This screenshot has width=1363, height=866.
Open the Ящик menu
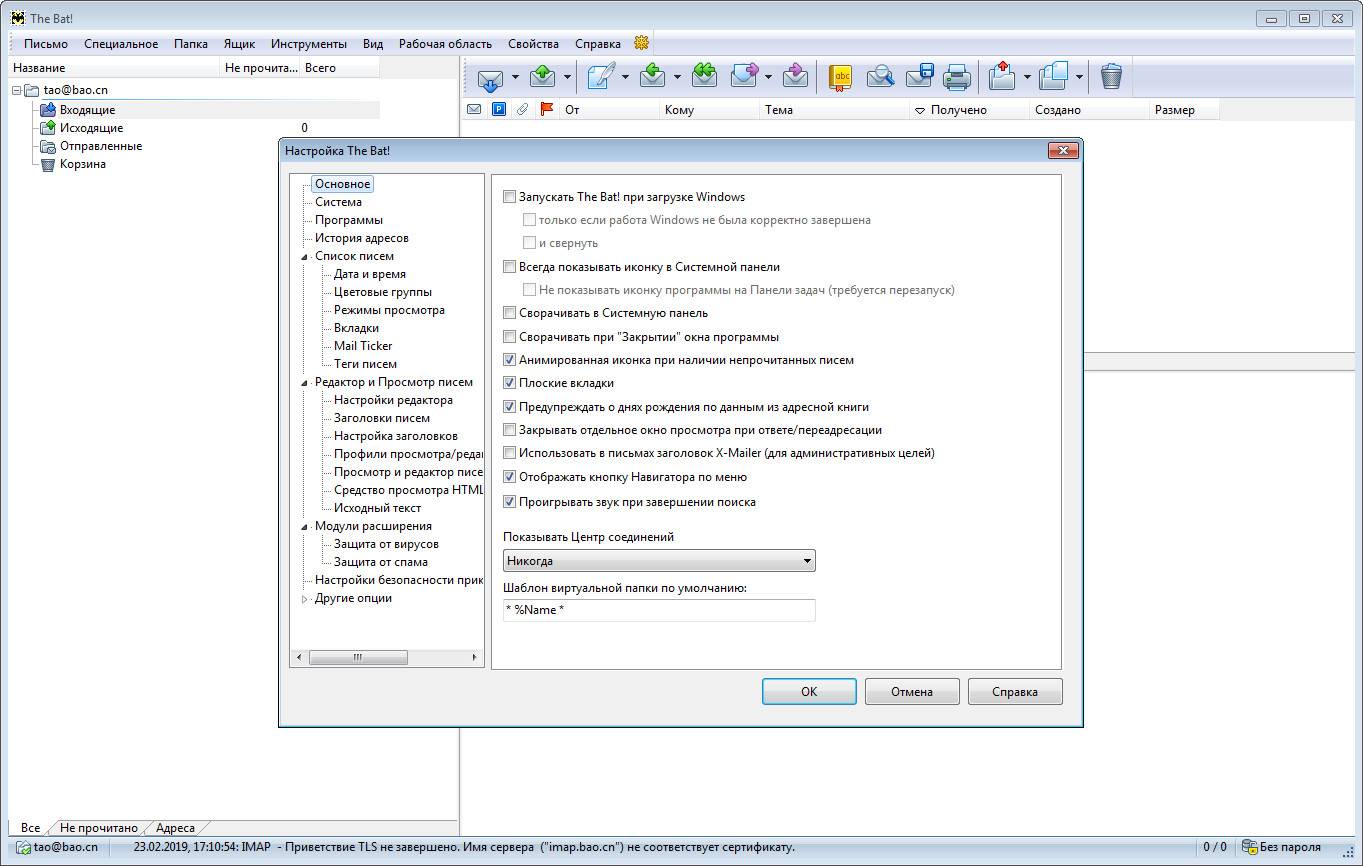coord(239,44)
